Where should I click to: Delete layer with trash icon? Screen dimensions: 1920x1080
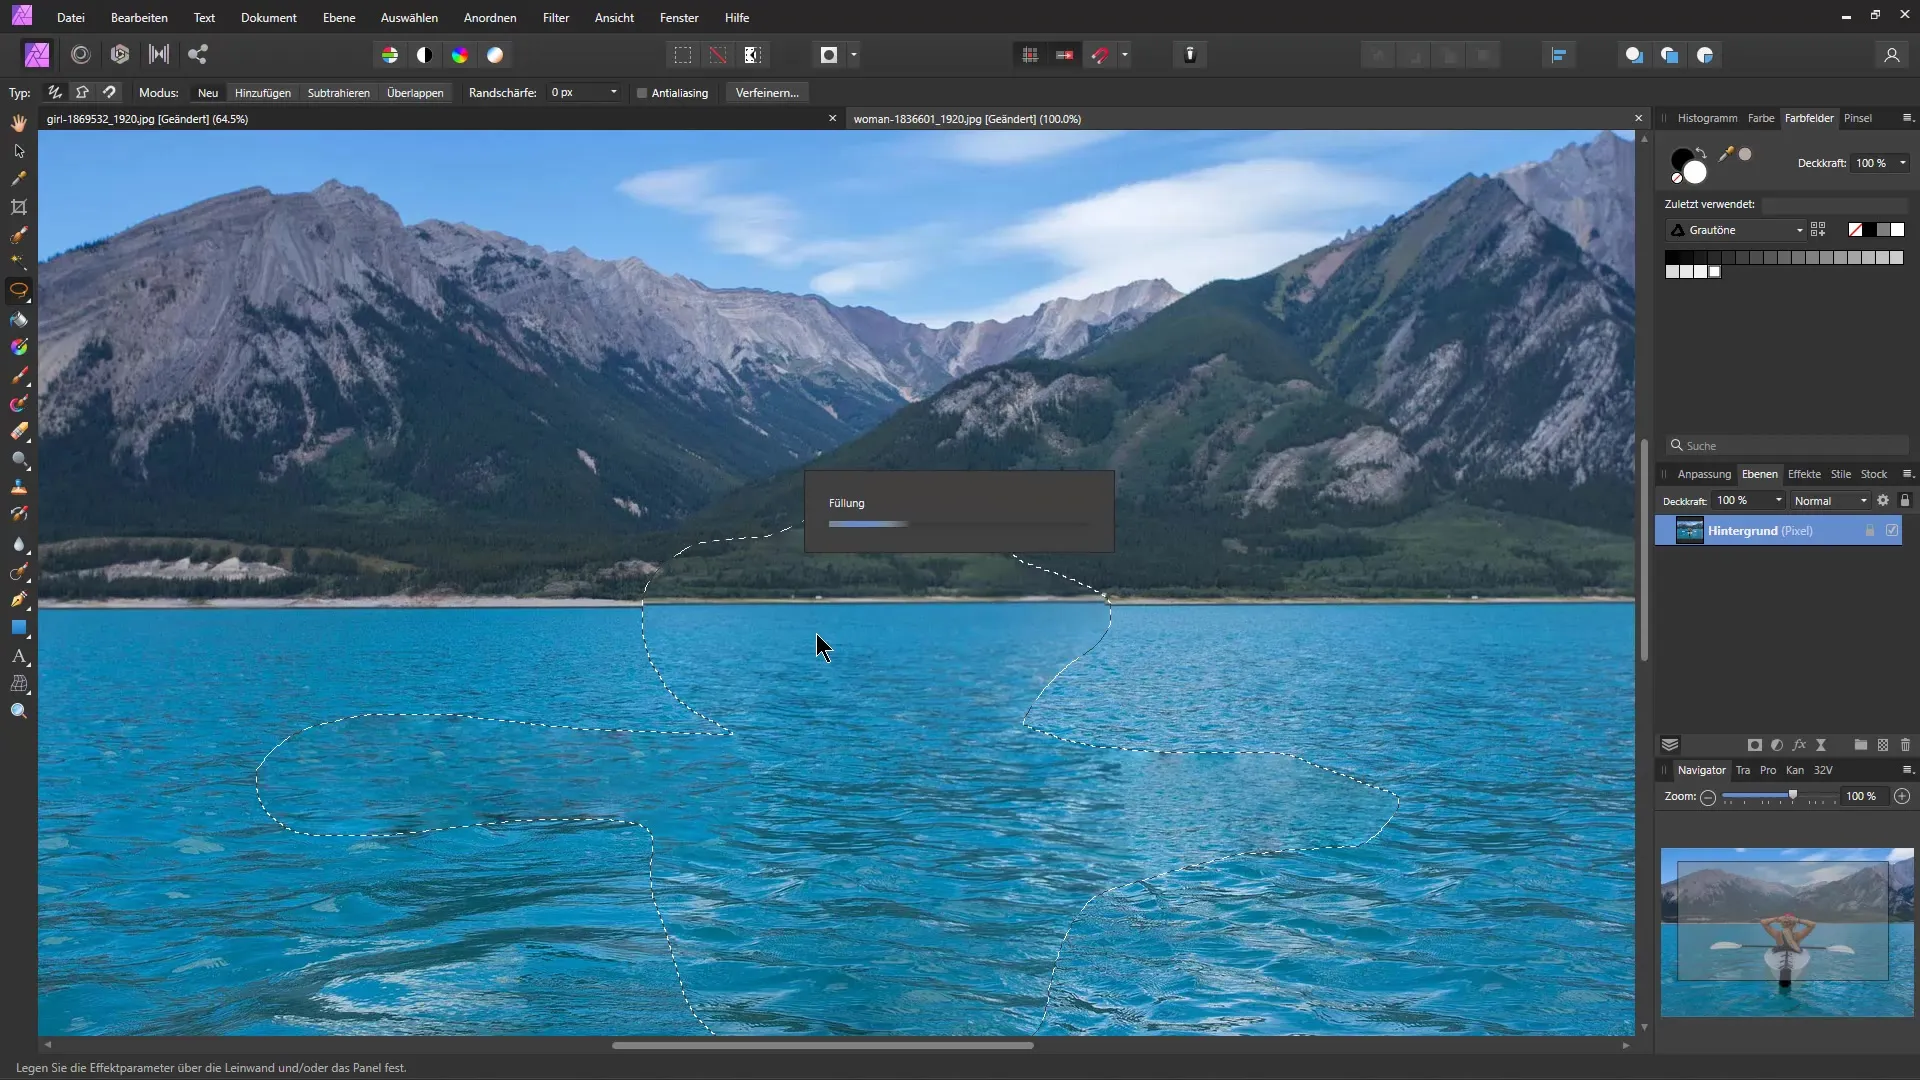point(1905,745)
